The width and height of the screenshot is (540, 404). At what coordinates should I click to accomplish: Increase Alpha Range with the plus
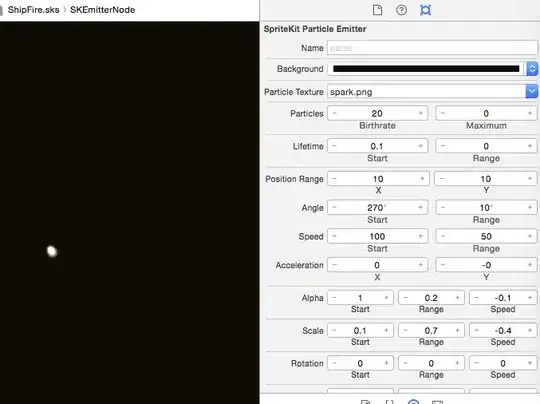click(x=457, y=298)
